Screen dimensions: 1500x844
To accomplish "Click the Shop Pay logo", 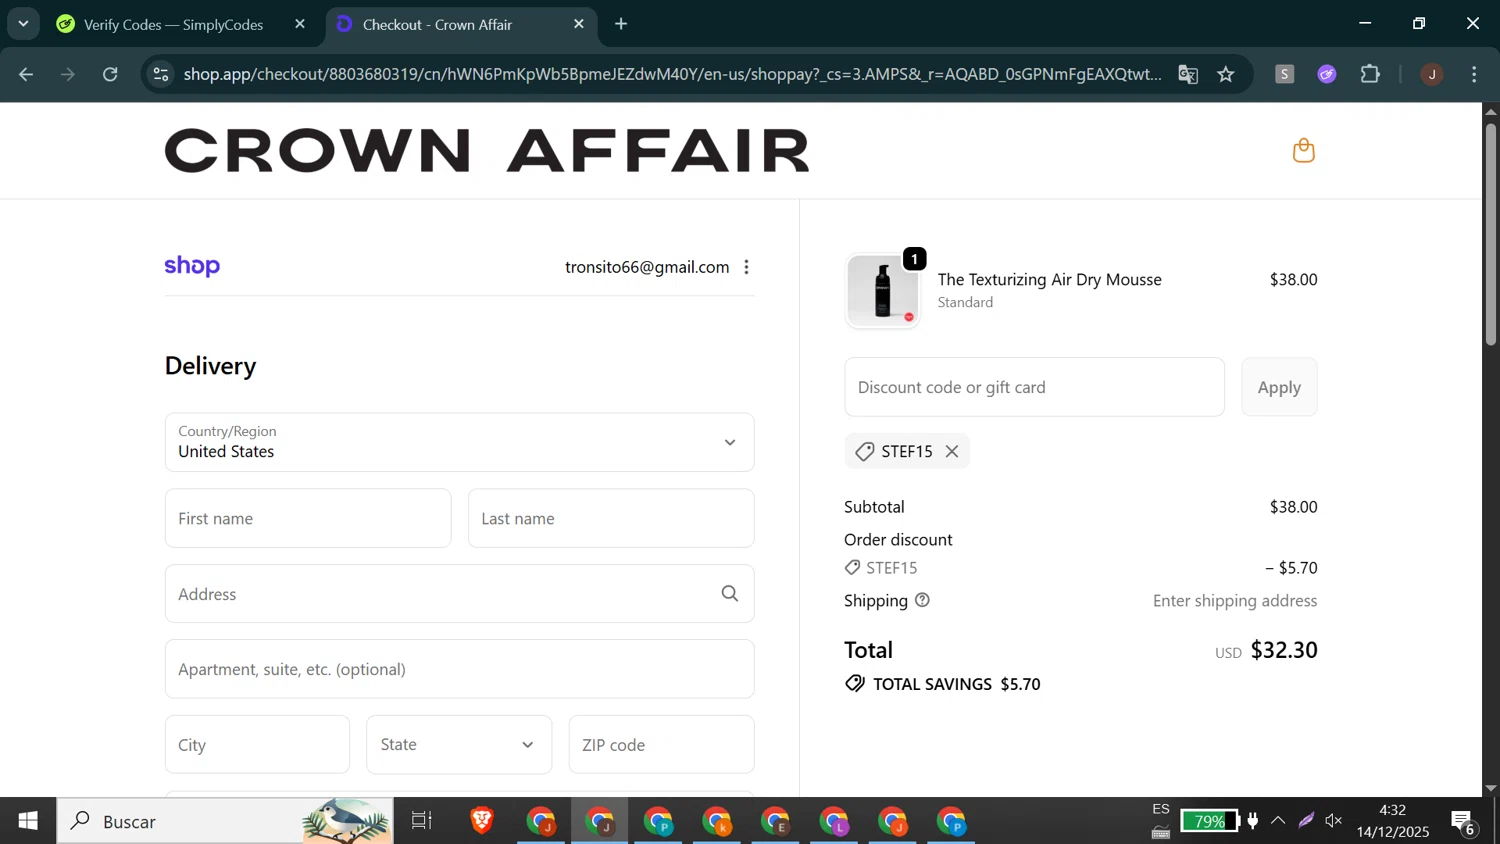I will [x=192, y=266].
